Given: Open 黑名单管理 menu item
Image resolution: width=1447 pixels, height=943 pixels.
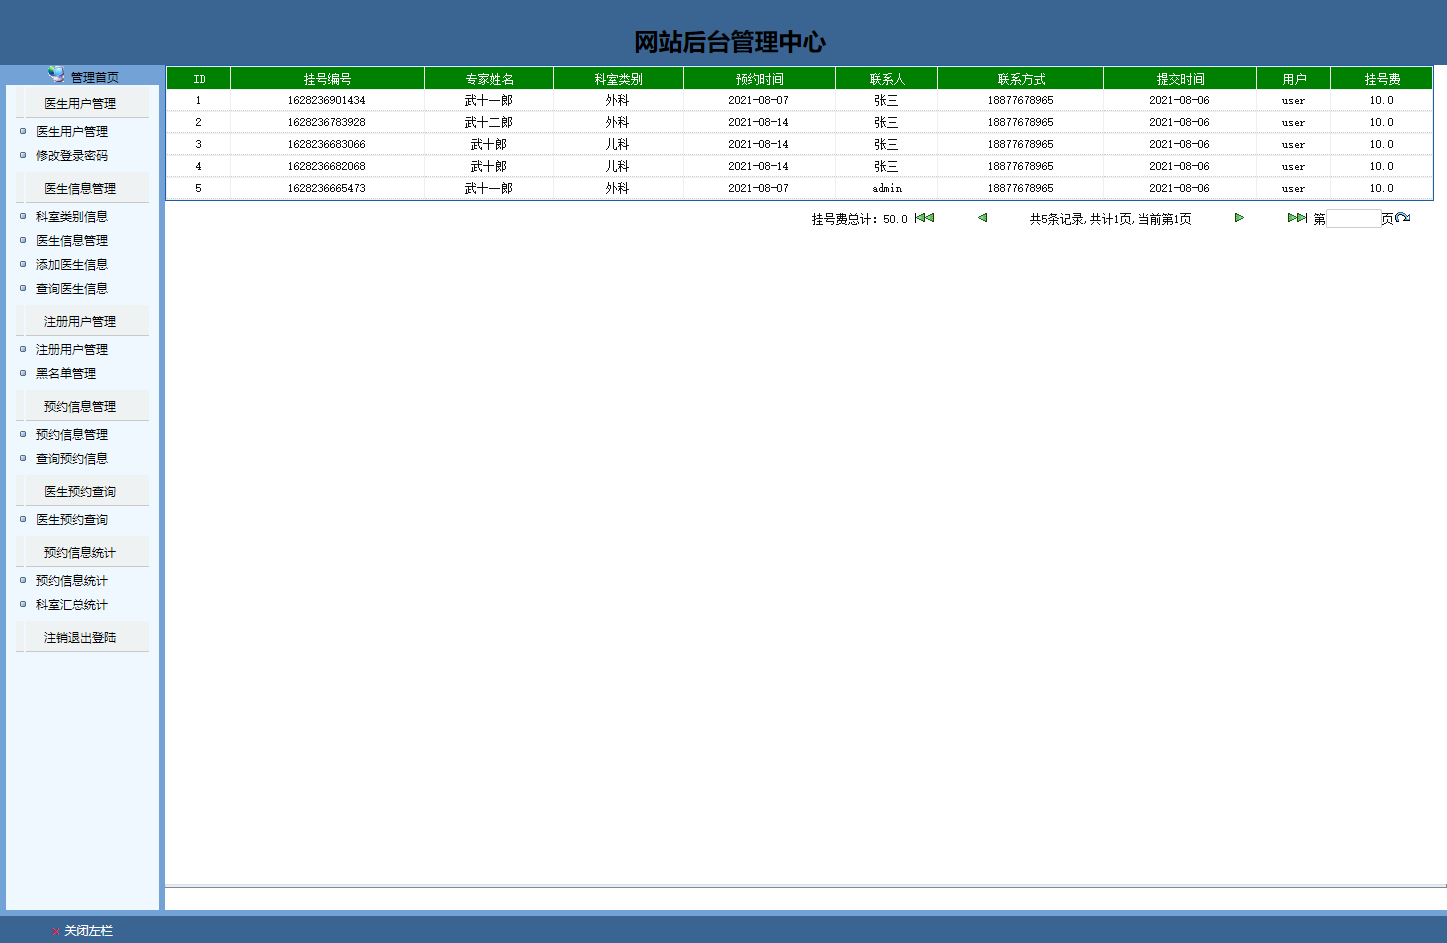Looking at the screenshot, I should [x=66, y=373].
